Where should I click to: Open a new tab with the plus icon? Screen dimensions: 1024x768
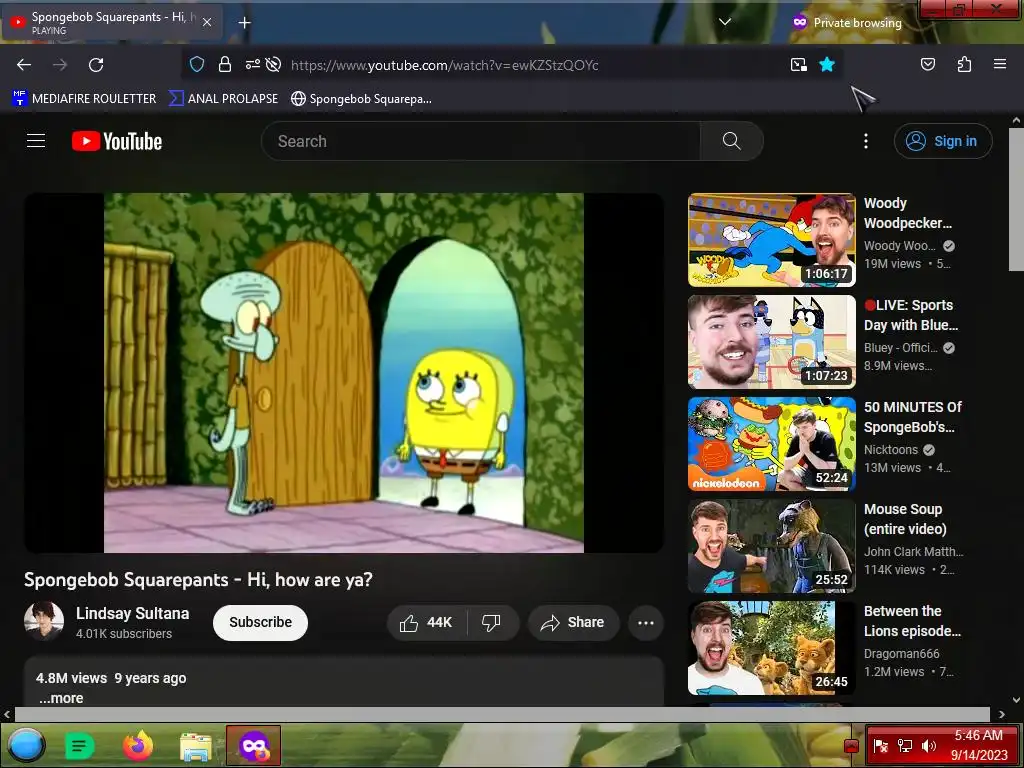pyautogui.click(x=244, y=23)
